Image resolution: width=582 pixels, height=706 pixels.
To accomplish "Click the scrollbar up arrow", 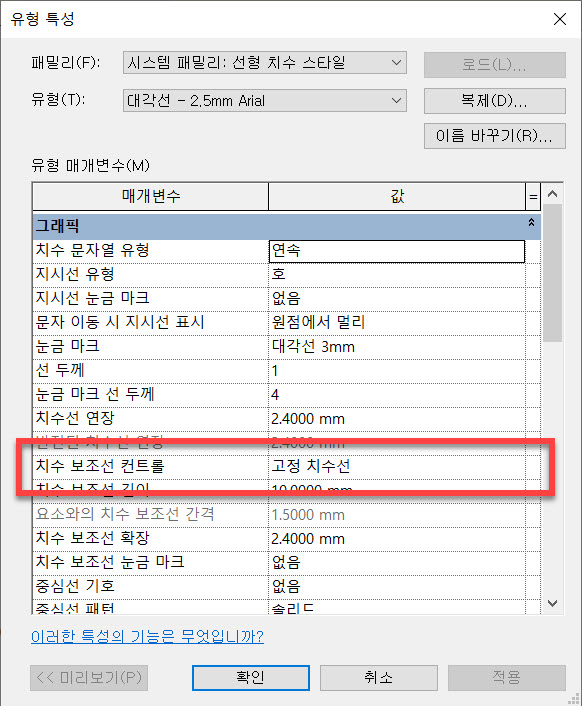I will coord(552,194).
